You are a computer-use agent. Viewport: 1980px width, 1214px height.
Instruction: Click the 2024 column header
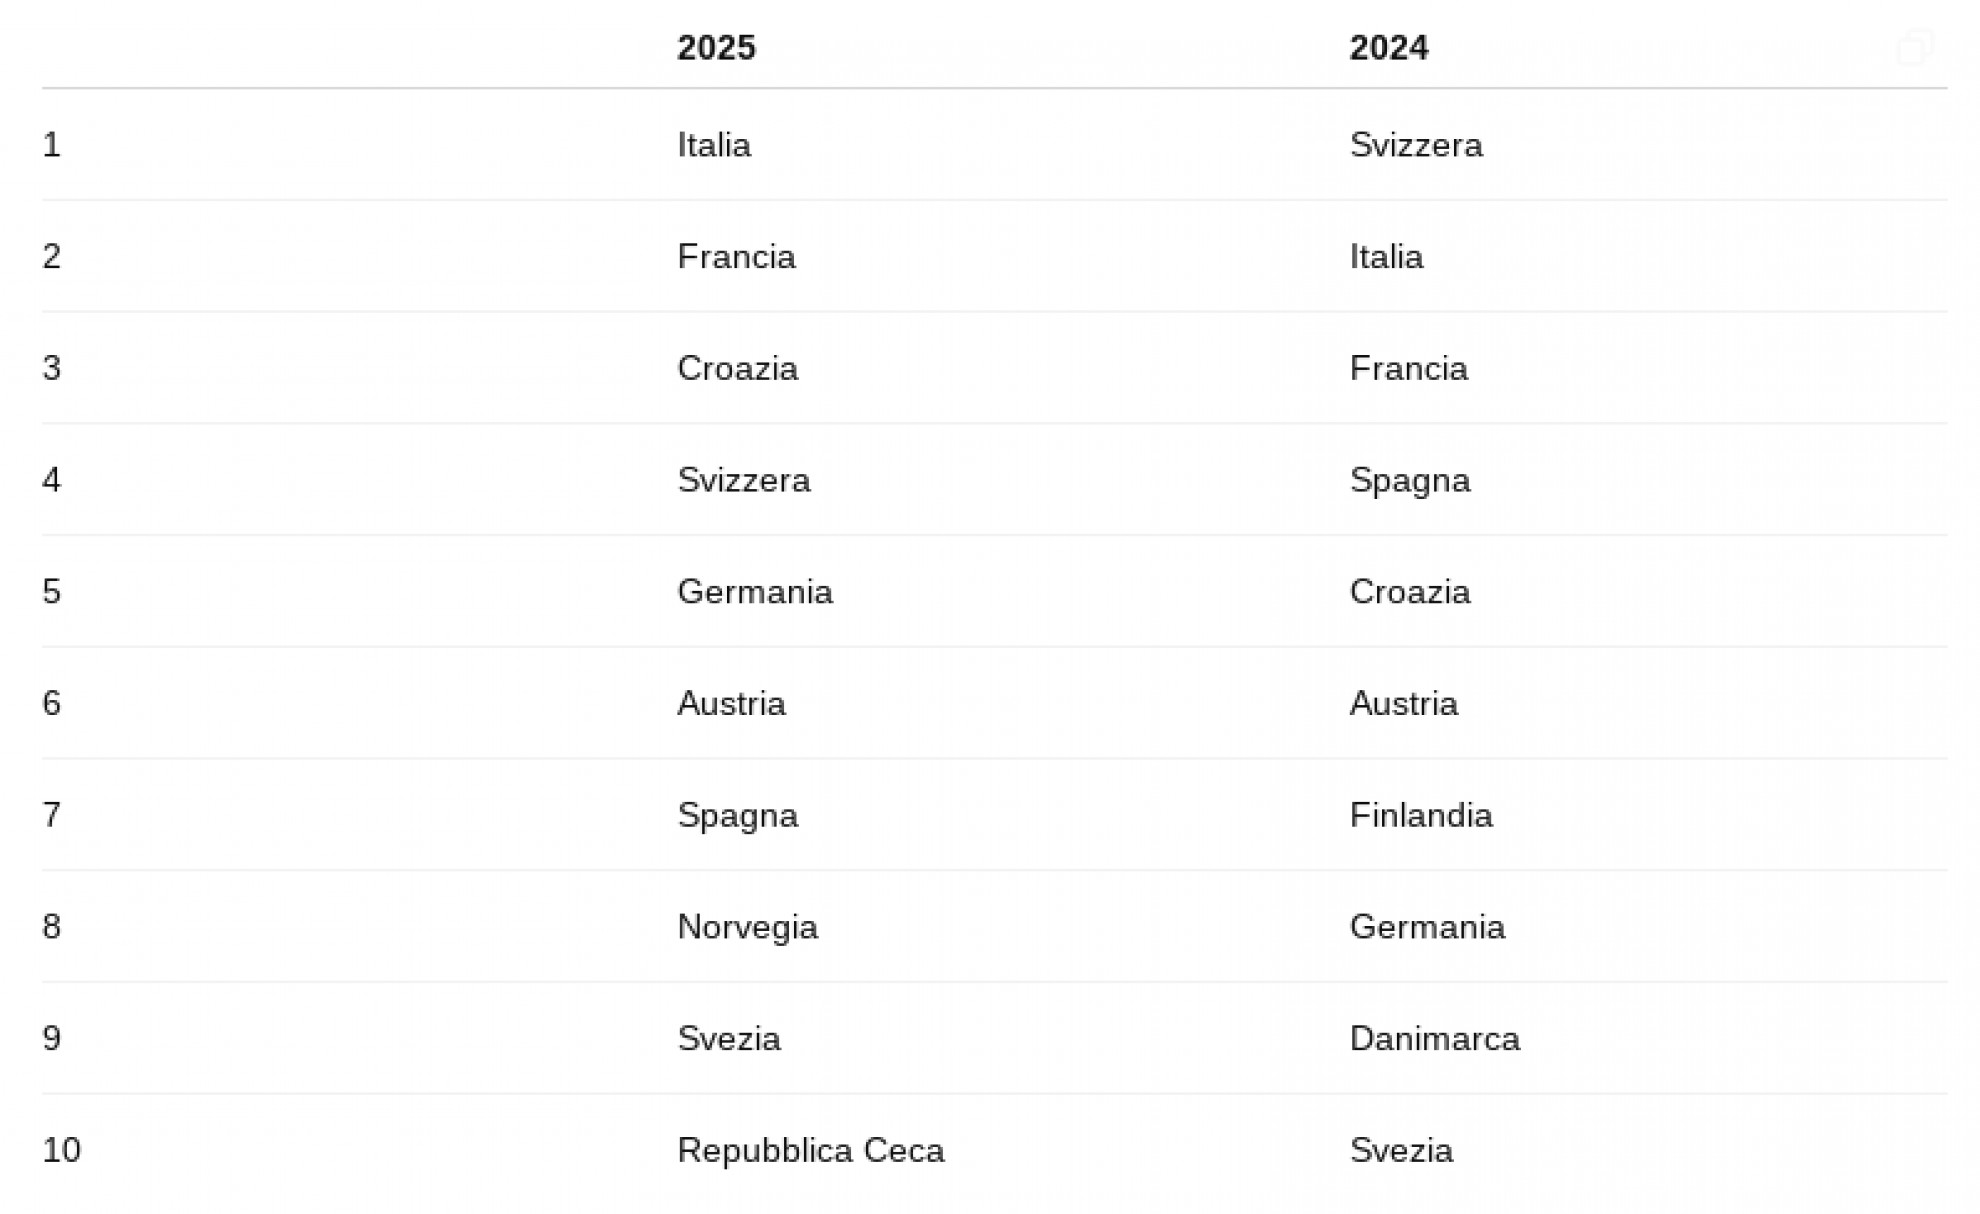click(1388, 48)
